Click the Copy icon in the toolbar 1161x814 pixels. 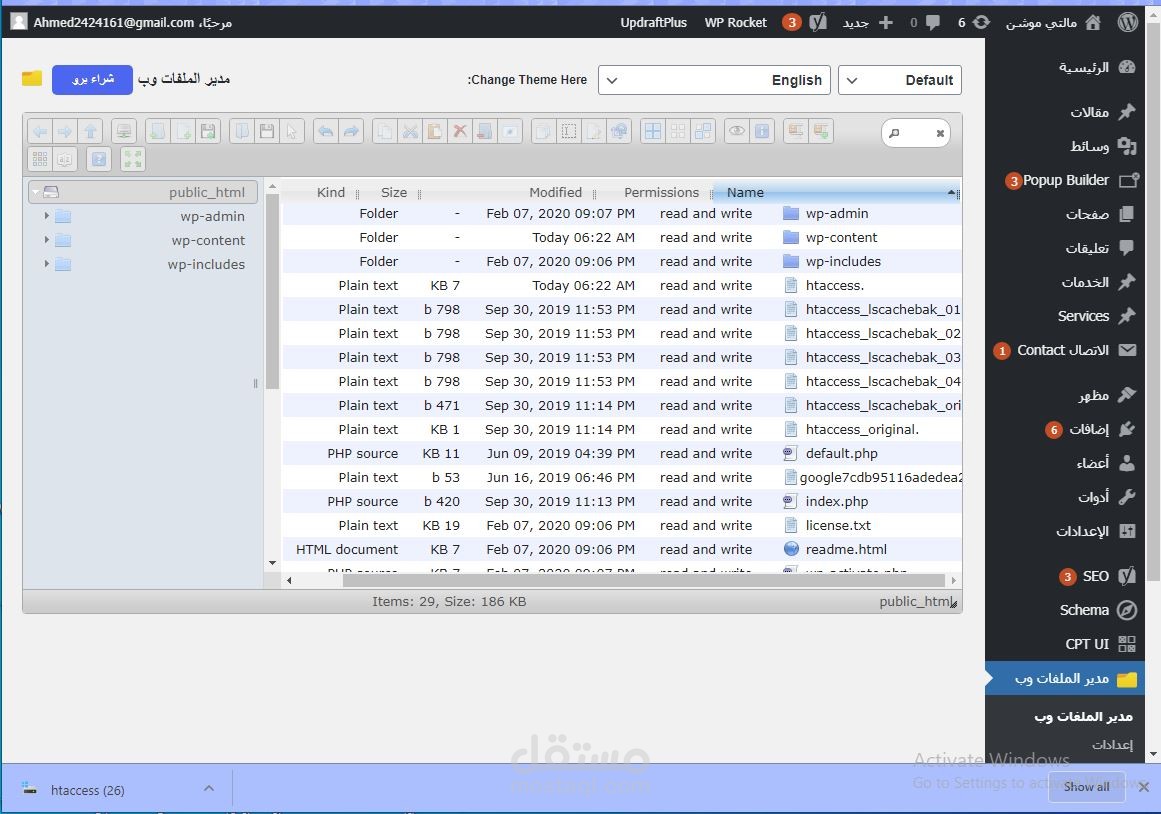pyautogui.click(x=384, y=132)
